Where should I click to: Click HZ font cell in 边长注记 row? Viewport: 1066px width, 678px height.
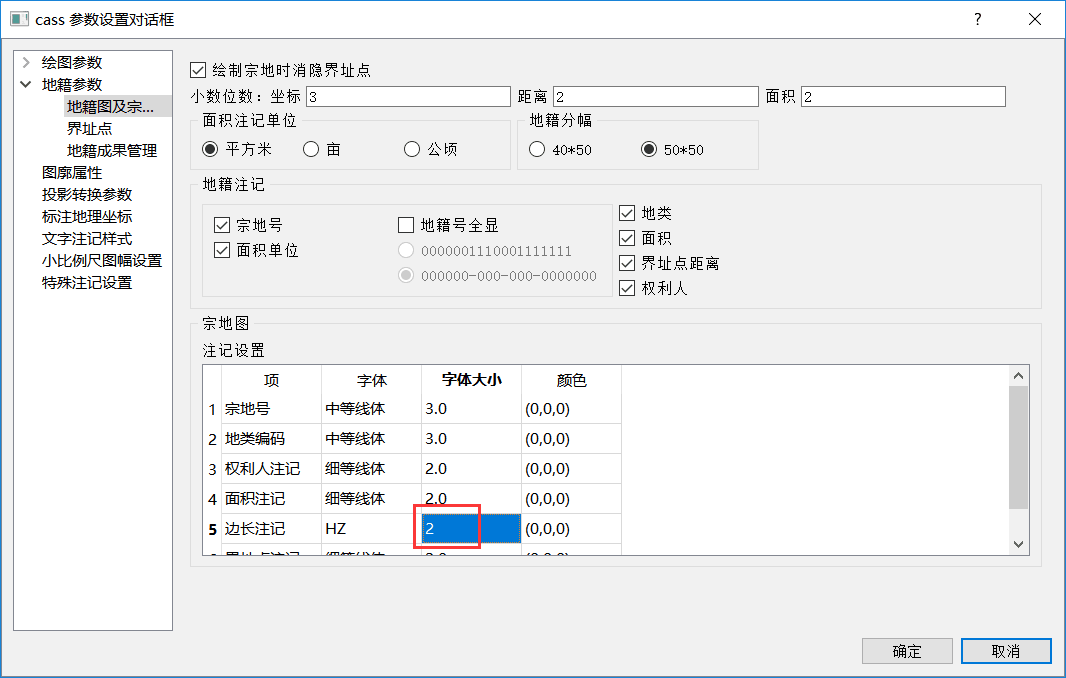click(x=371, y=529)
